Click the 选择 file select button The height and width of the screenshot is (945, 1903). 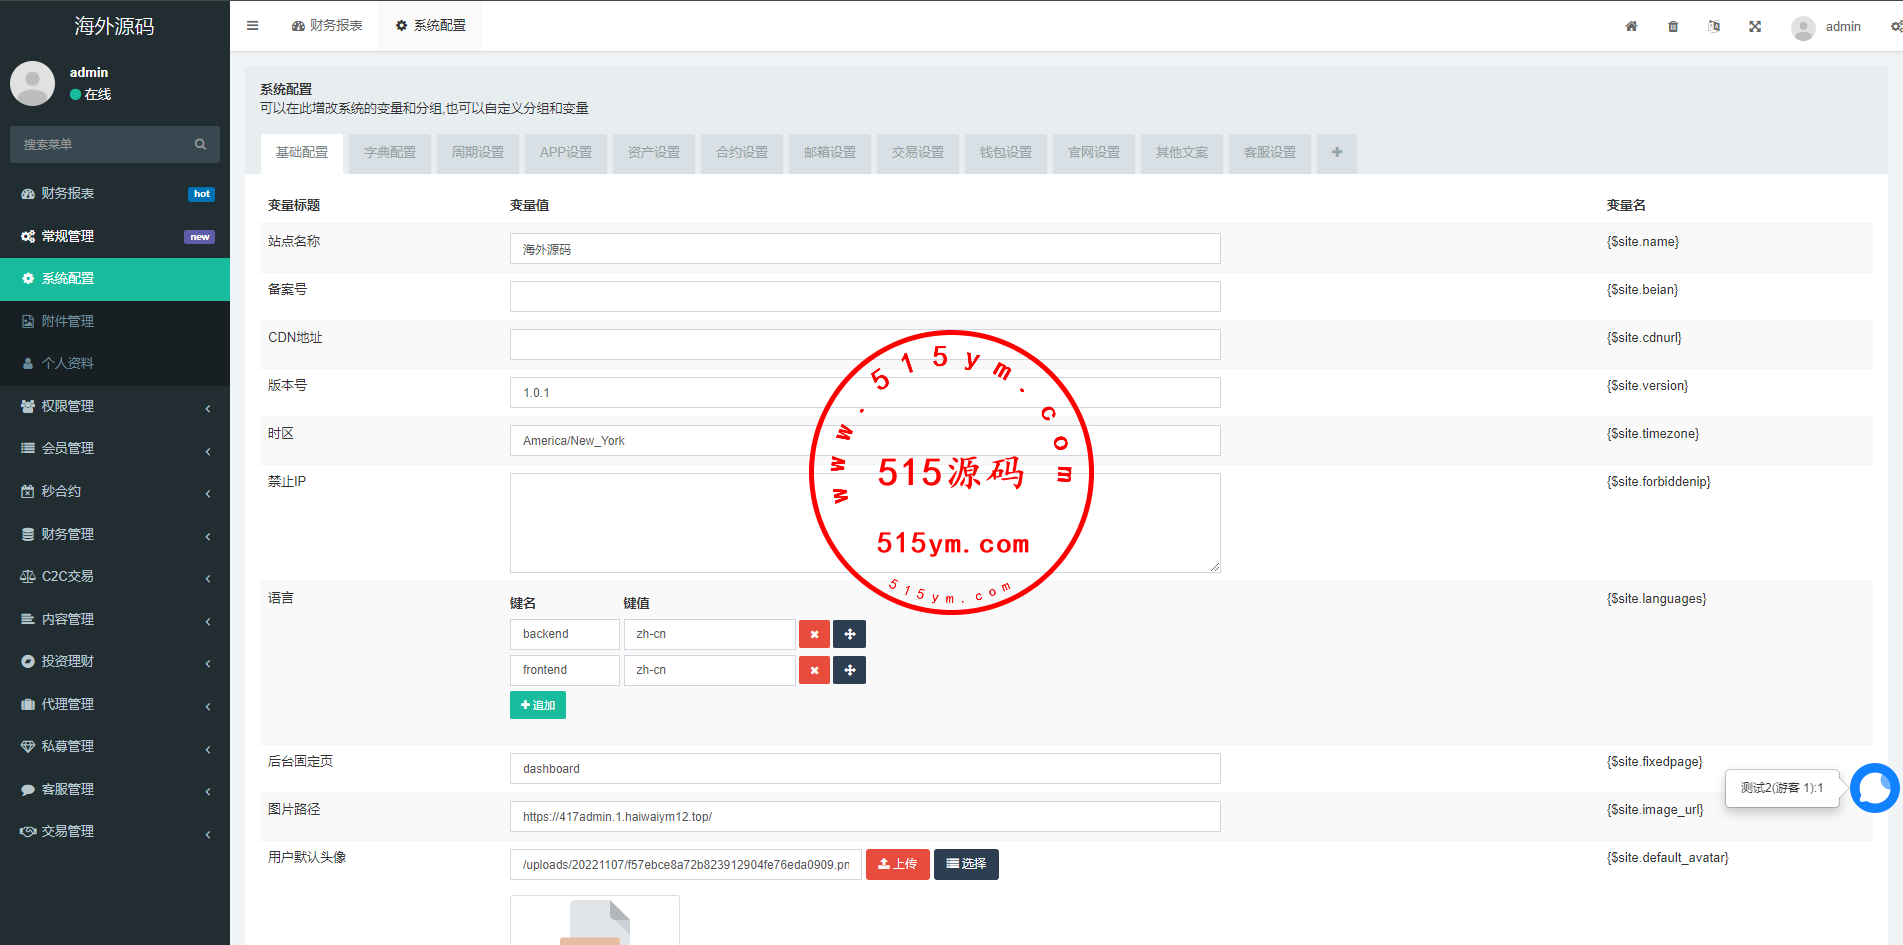point(966,864)
